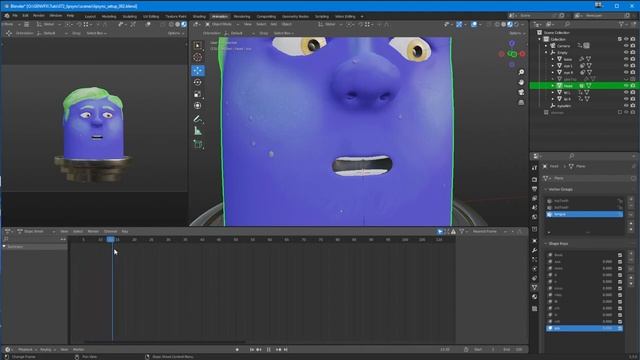The image size is (640, 360).
Task: Hide the highlighted Head object with its eye icon
Action: (x=626, y=86)
